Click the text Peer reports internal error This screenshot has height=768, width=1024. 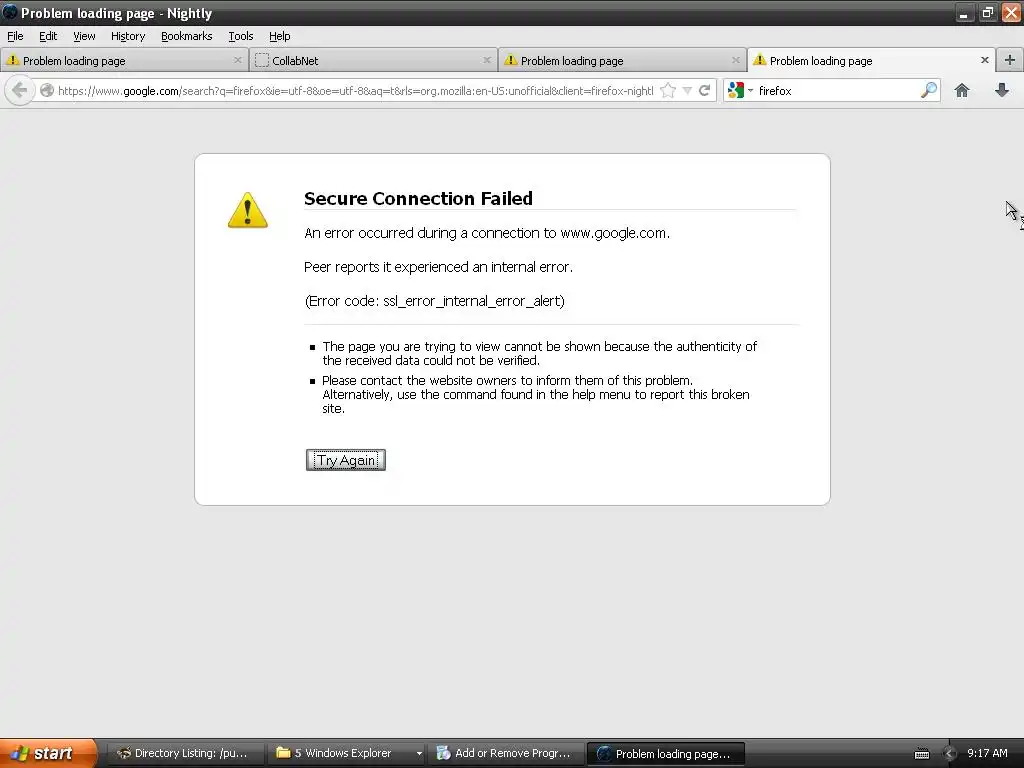pyautogui.click(x=438, y=267)
